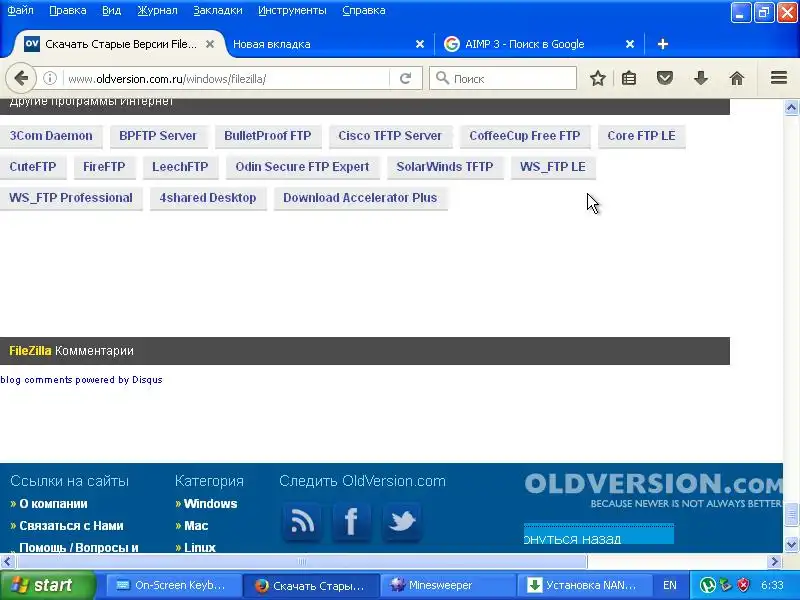Open the Файл menu
Screen dimensions: 800x600
tap(20, 11)
